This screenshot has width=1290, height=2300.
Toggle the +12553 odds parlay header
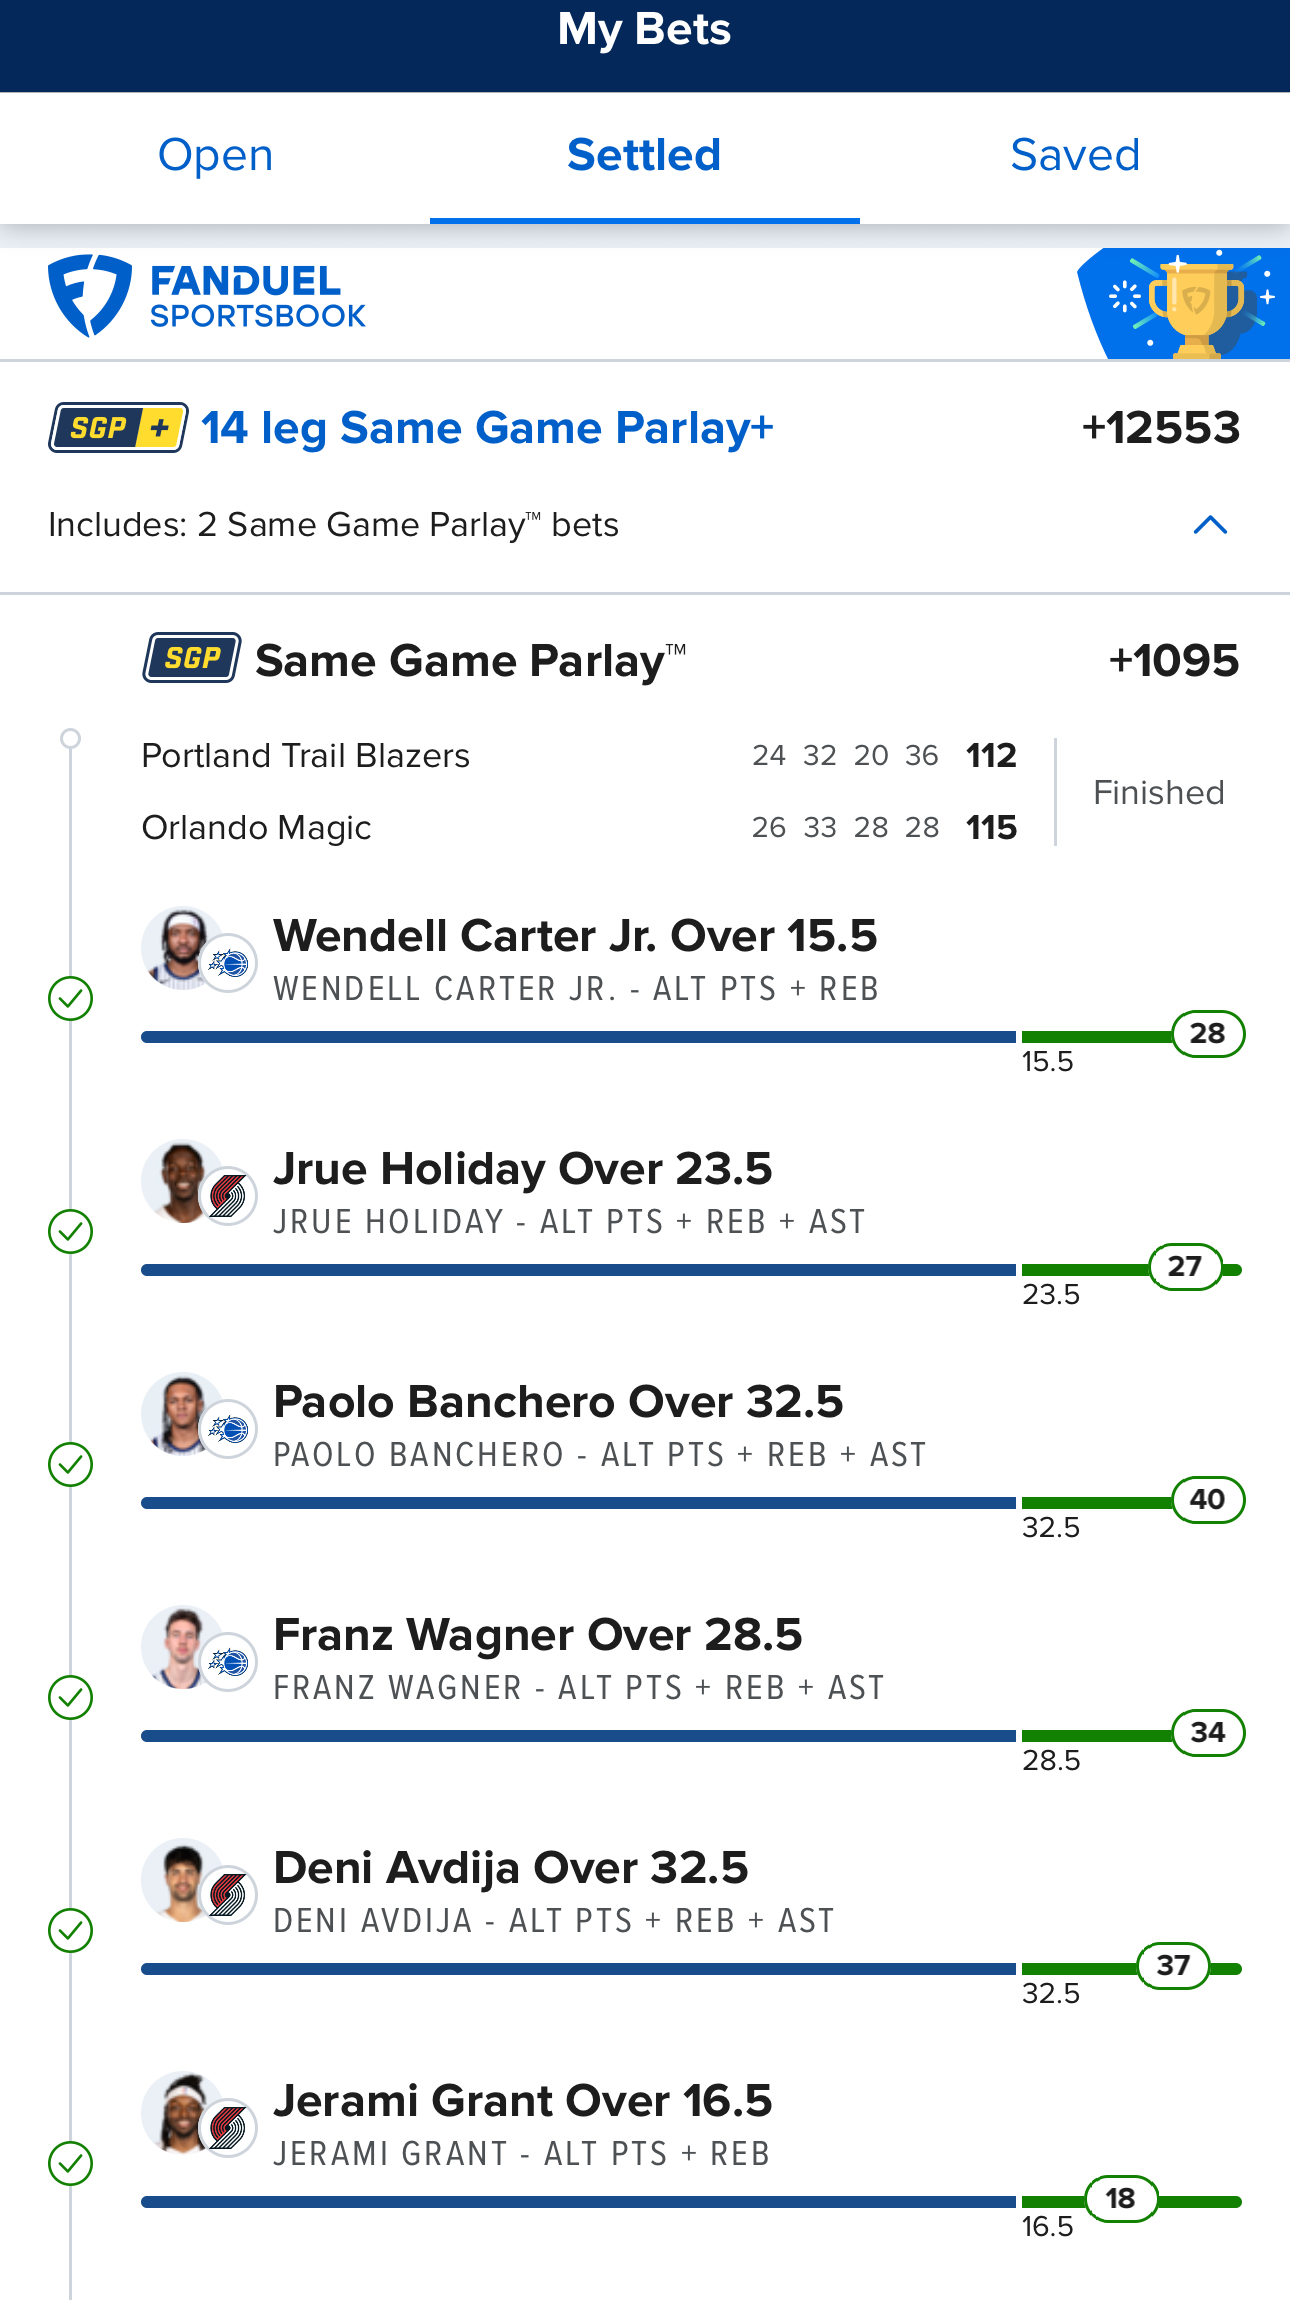click(x=1160, y=428)
